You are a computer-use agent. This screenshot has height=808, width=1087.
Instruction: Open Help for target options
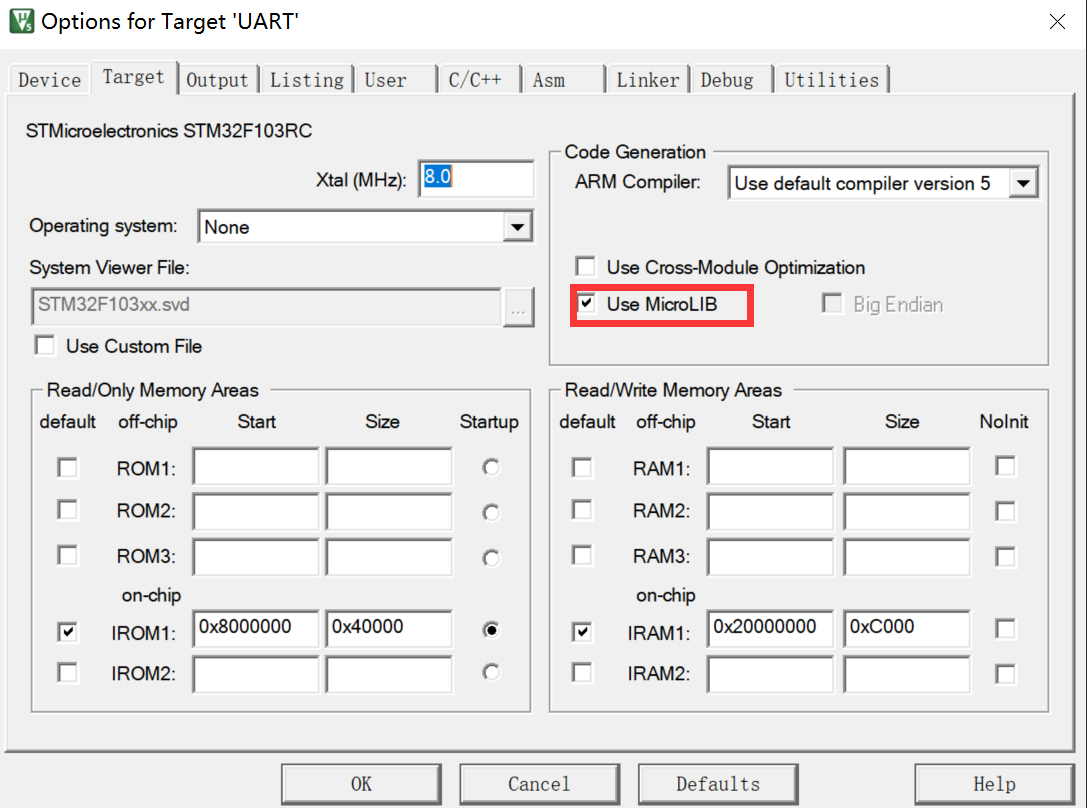click(x=994, y=784)
